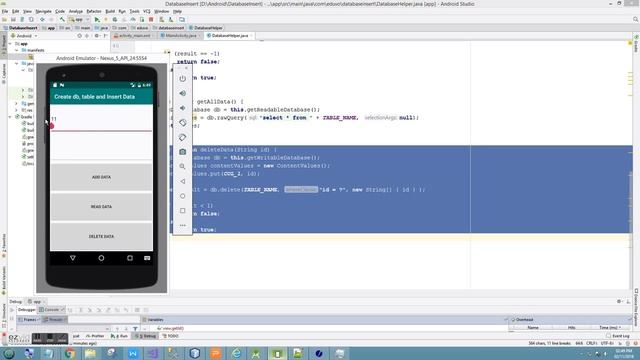Tap ADD DATA button in emulator
The image size is (640, 360).
[x=101, y=177]
